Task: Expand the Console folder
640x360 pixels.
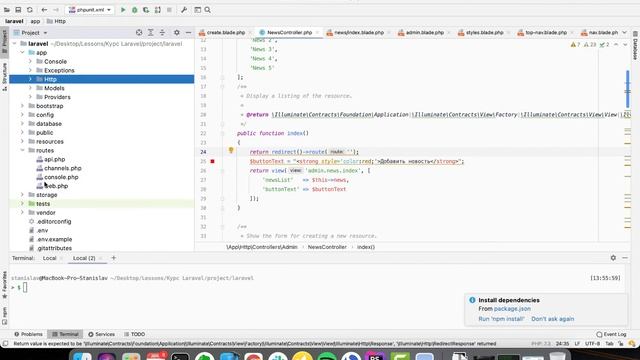Action: coord(30,61)
